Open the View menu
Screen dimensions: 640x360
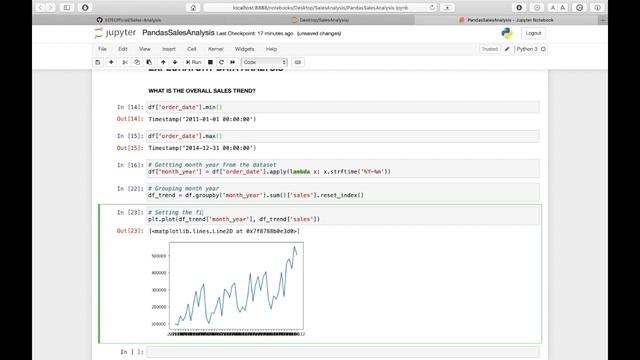point(144,49)
